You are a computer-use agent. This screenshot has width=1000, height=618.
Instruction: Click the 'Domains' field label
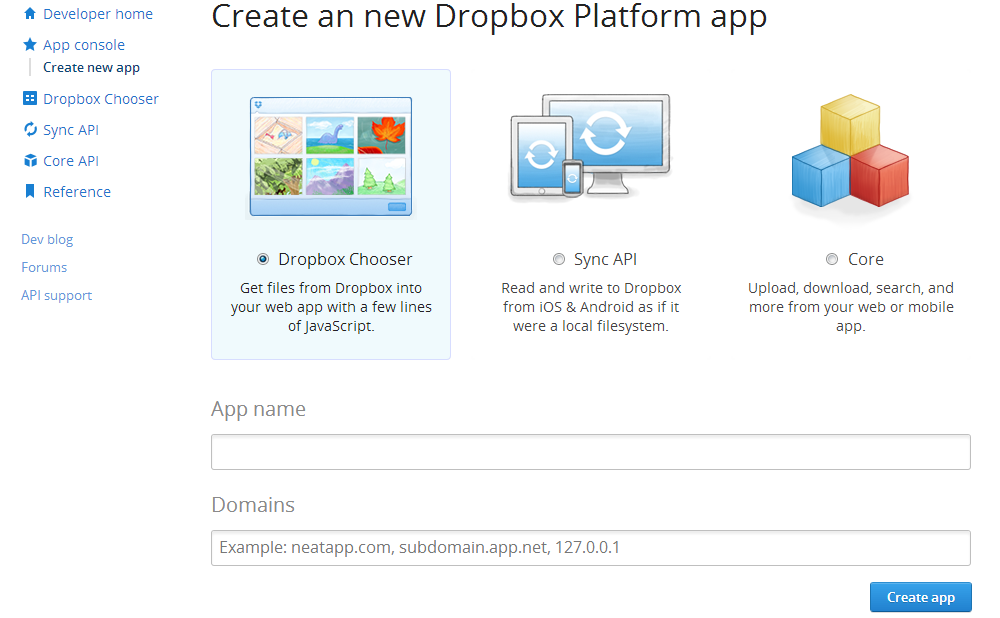(x=253, y=505)
